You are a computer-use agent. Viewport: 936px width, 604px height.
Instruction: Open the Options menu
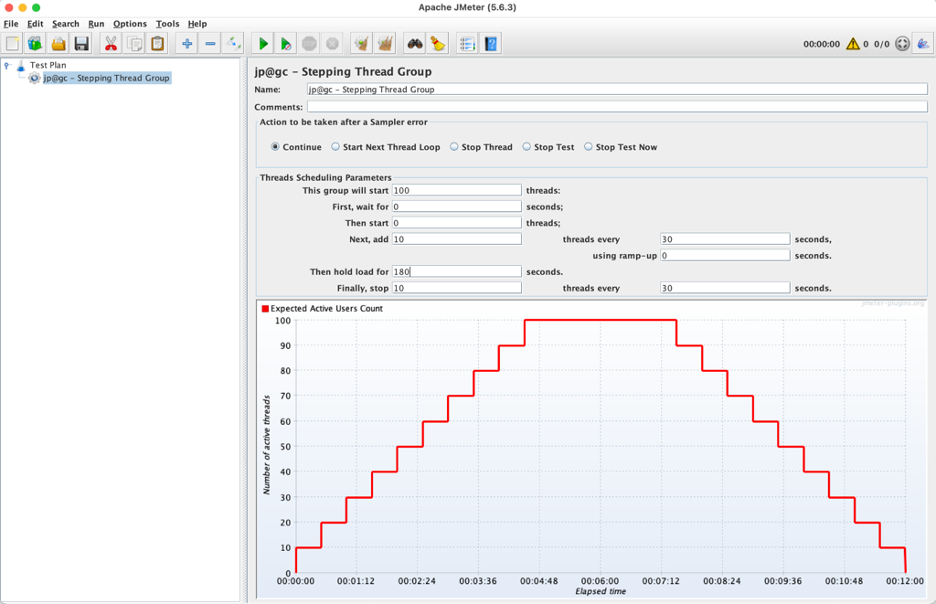coord(130,24)
